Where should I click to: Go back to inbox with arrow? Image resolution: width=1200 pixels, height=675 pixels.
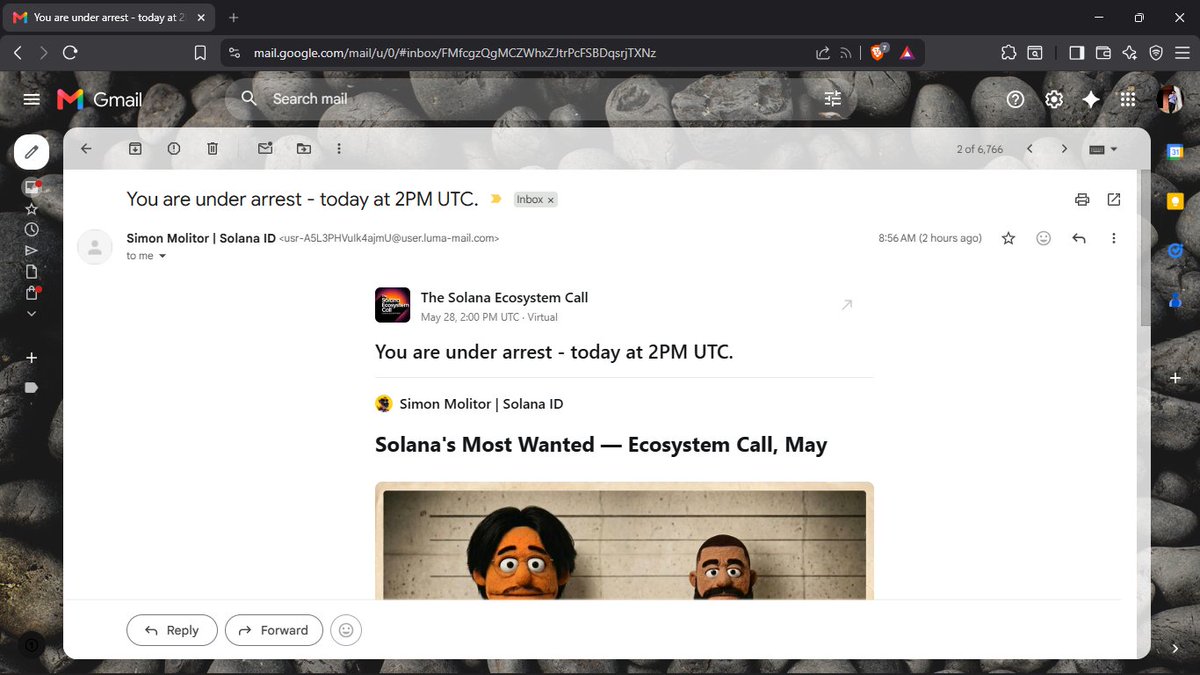(86, 148)
